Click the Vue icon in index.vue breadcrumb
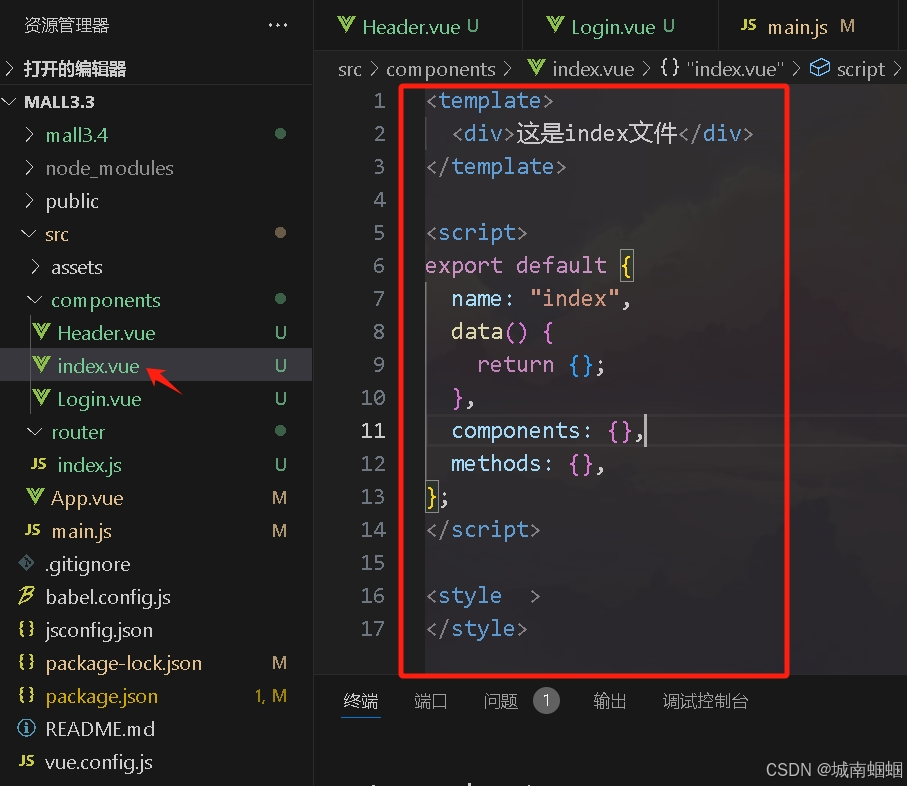 pyautogui.click(x=536, y=67)
